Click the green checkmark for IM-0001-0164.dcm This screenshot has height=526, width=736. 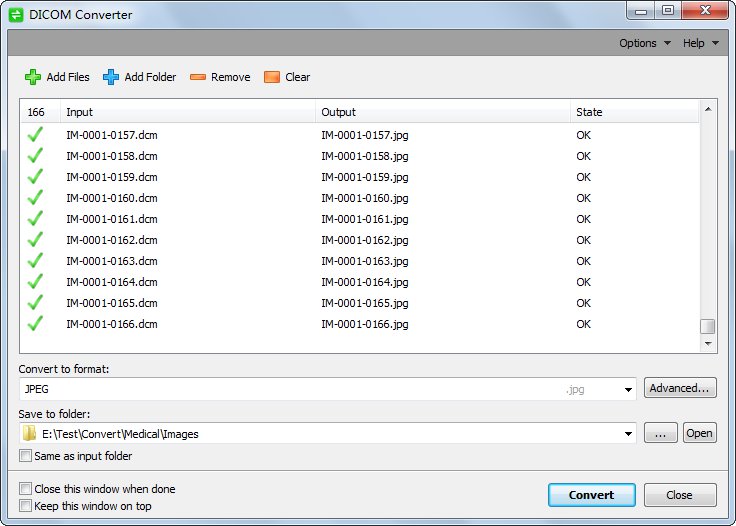click(35, 282)
